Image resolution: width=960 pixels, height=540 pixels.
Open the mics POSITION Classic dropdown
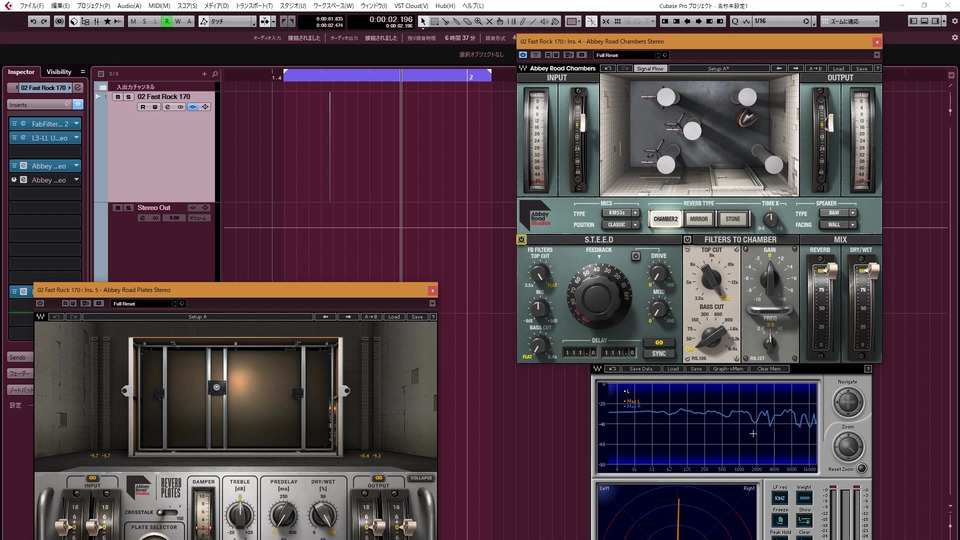[620, 225]
